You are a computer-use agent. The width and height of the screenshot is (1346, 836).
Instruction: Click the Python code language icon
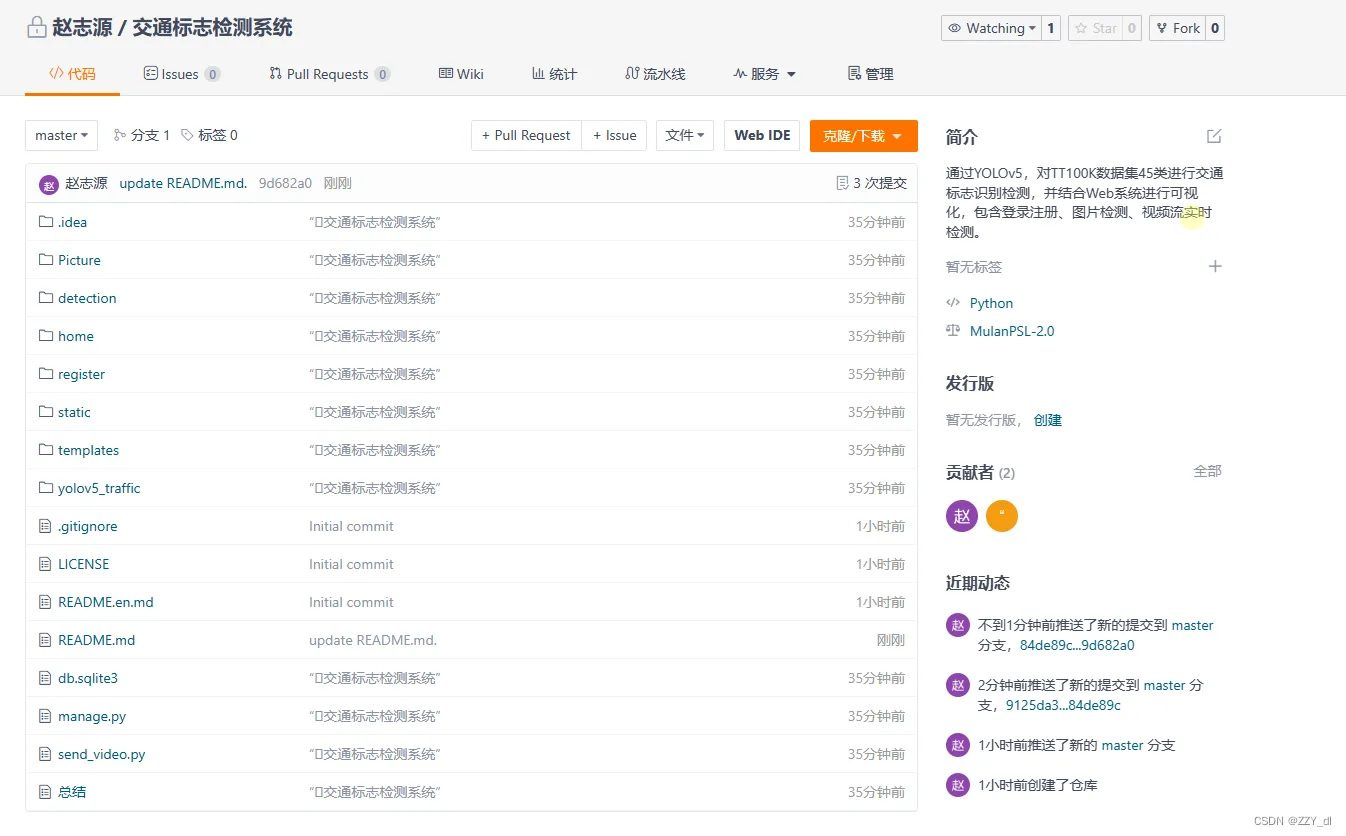(953, 303)
